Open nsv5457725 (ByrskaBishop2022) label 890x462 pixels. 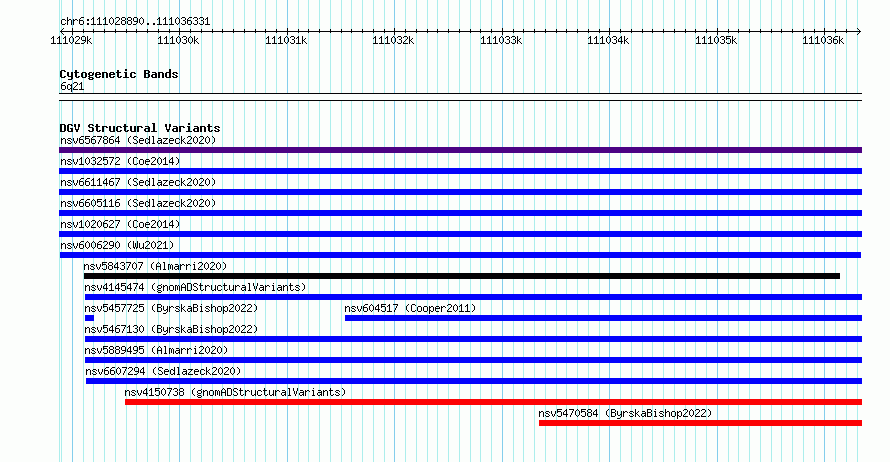[x=171, y=308]
